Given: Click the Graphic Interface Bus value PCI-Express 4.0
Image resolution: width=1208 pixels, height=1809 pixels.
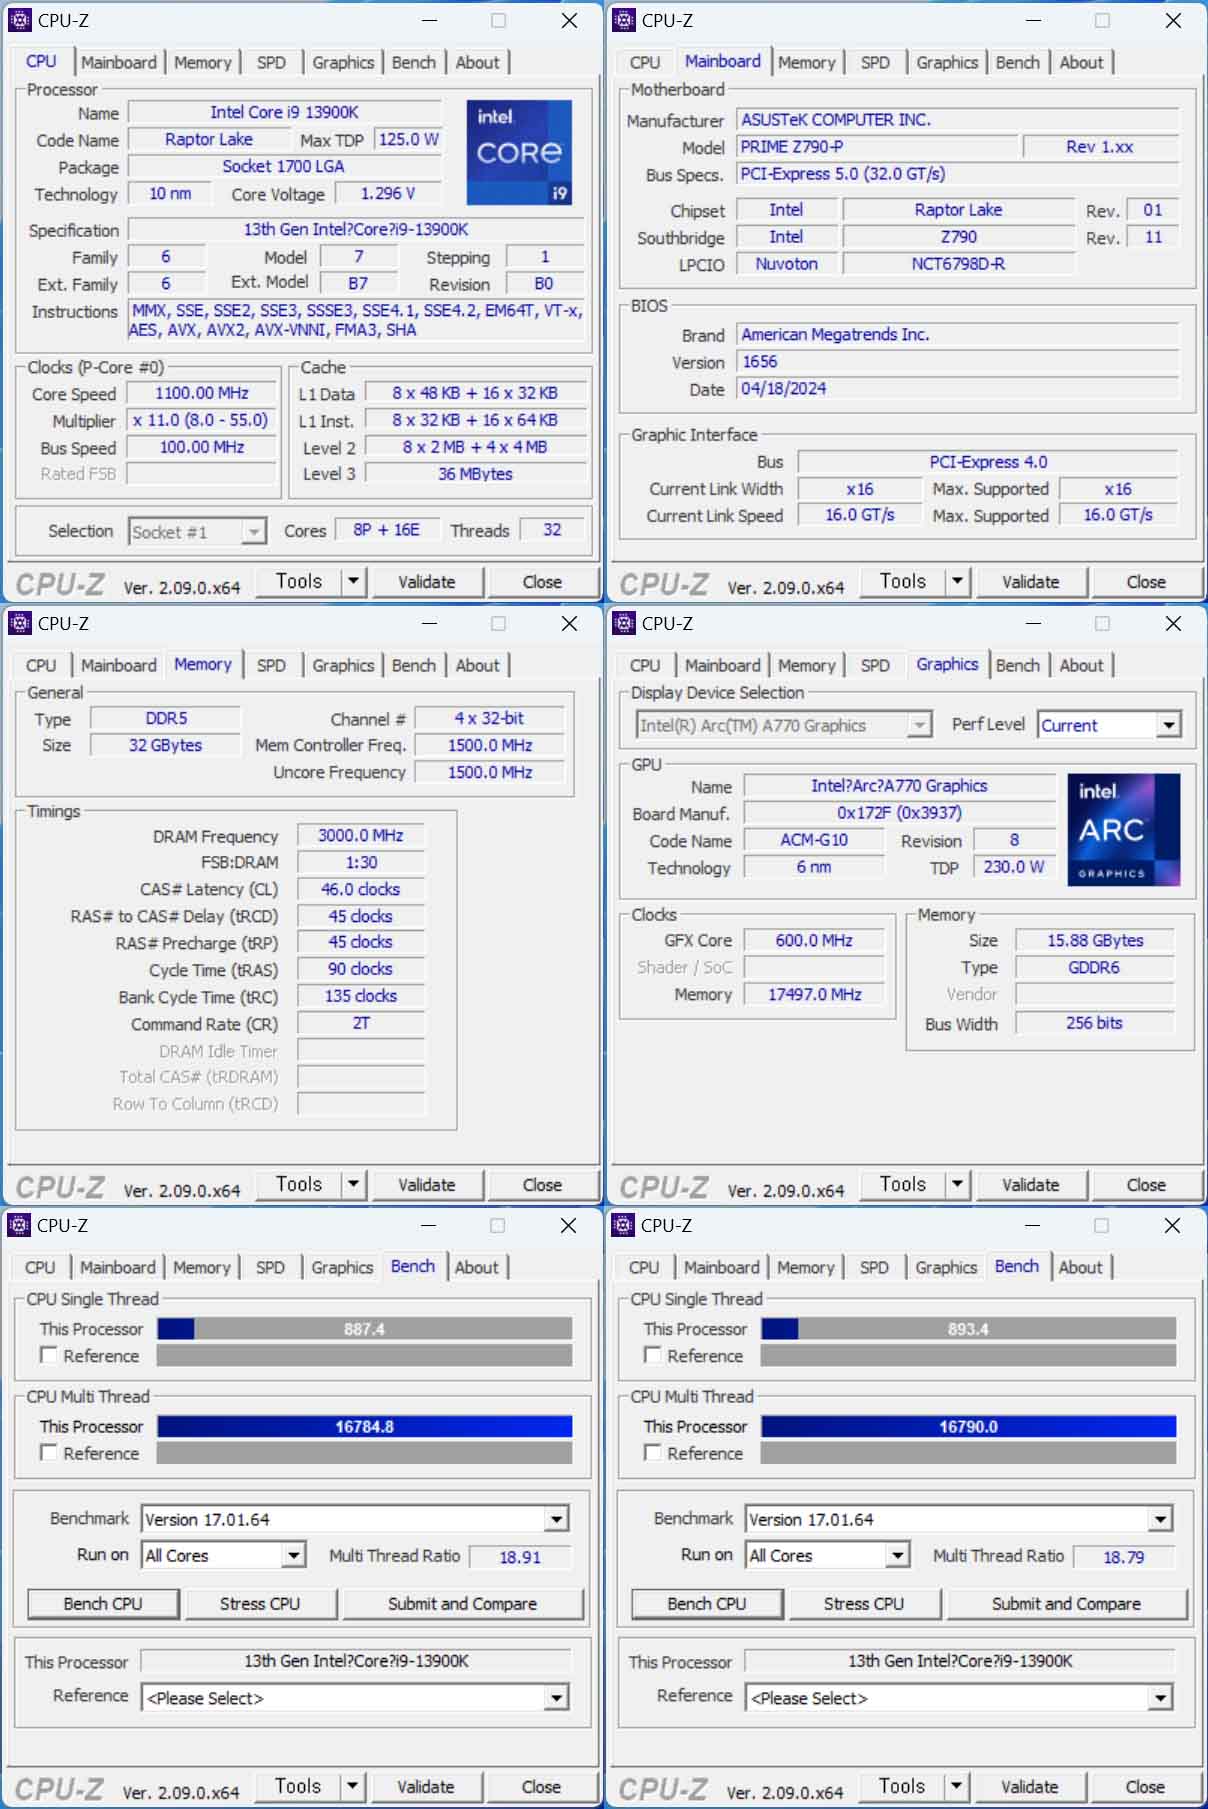Looking at the screenshot, I should click(988, 462).
